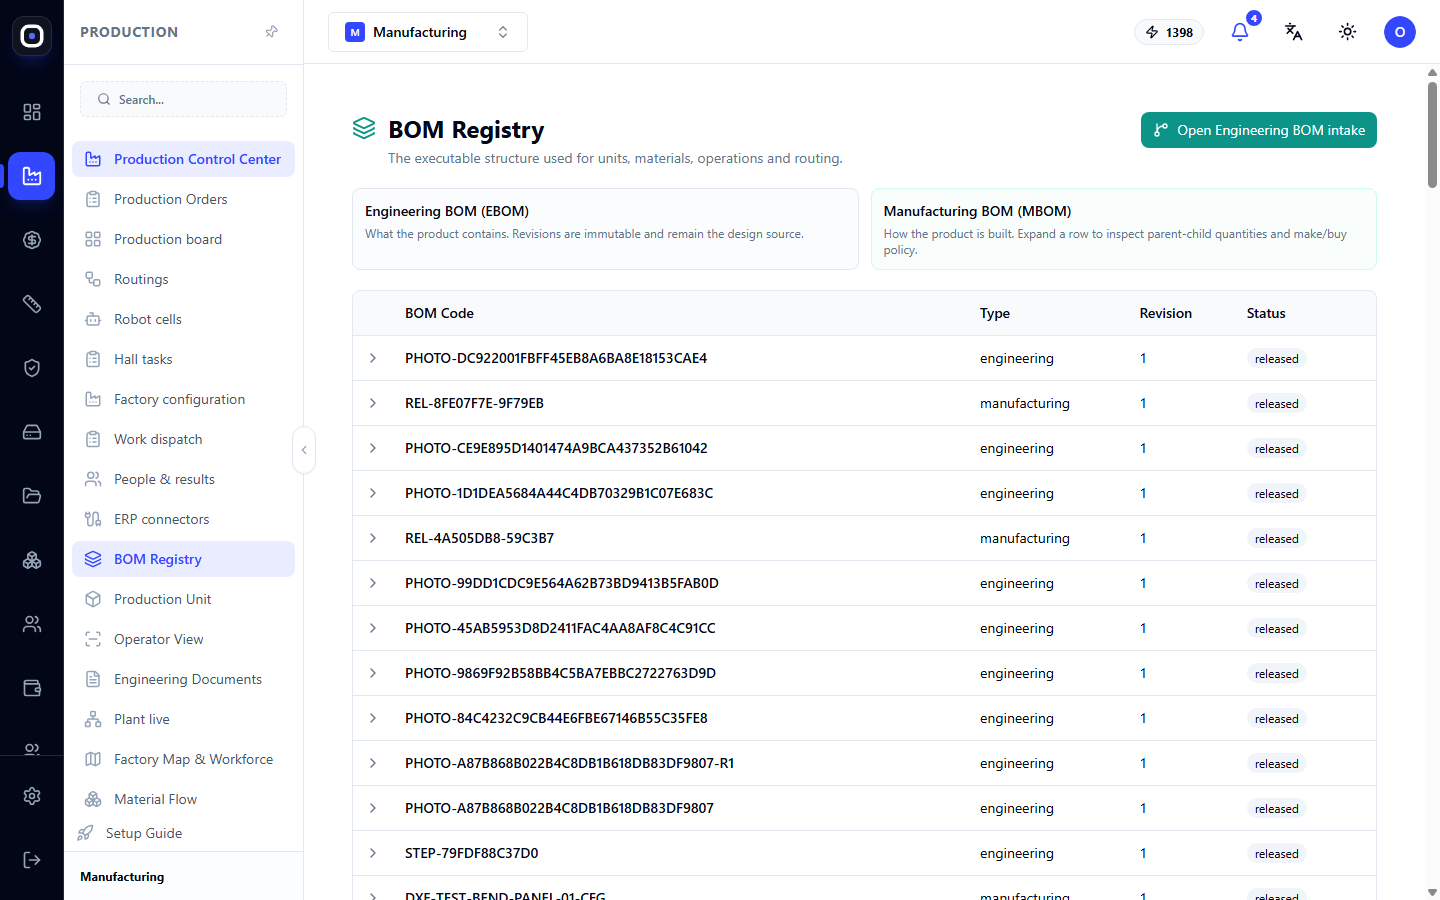The width and height of the screenshot is (1440, 900).
Task: Click the stacked cubes icon in left rail
Action: click(32, 560)
